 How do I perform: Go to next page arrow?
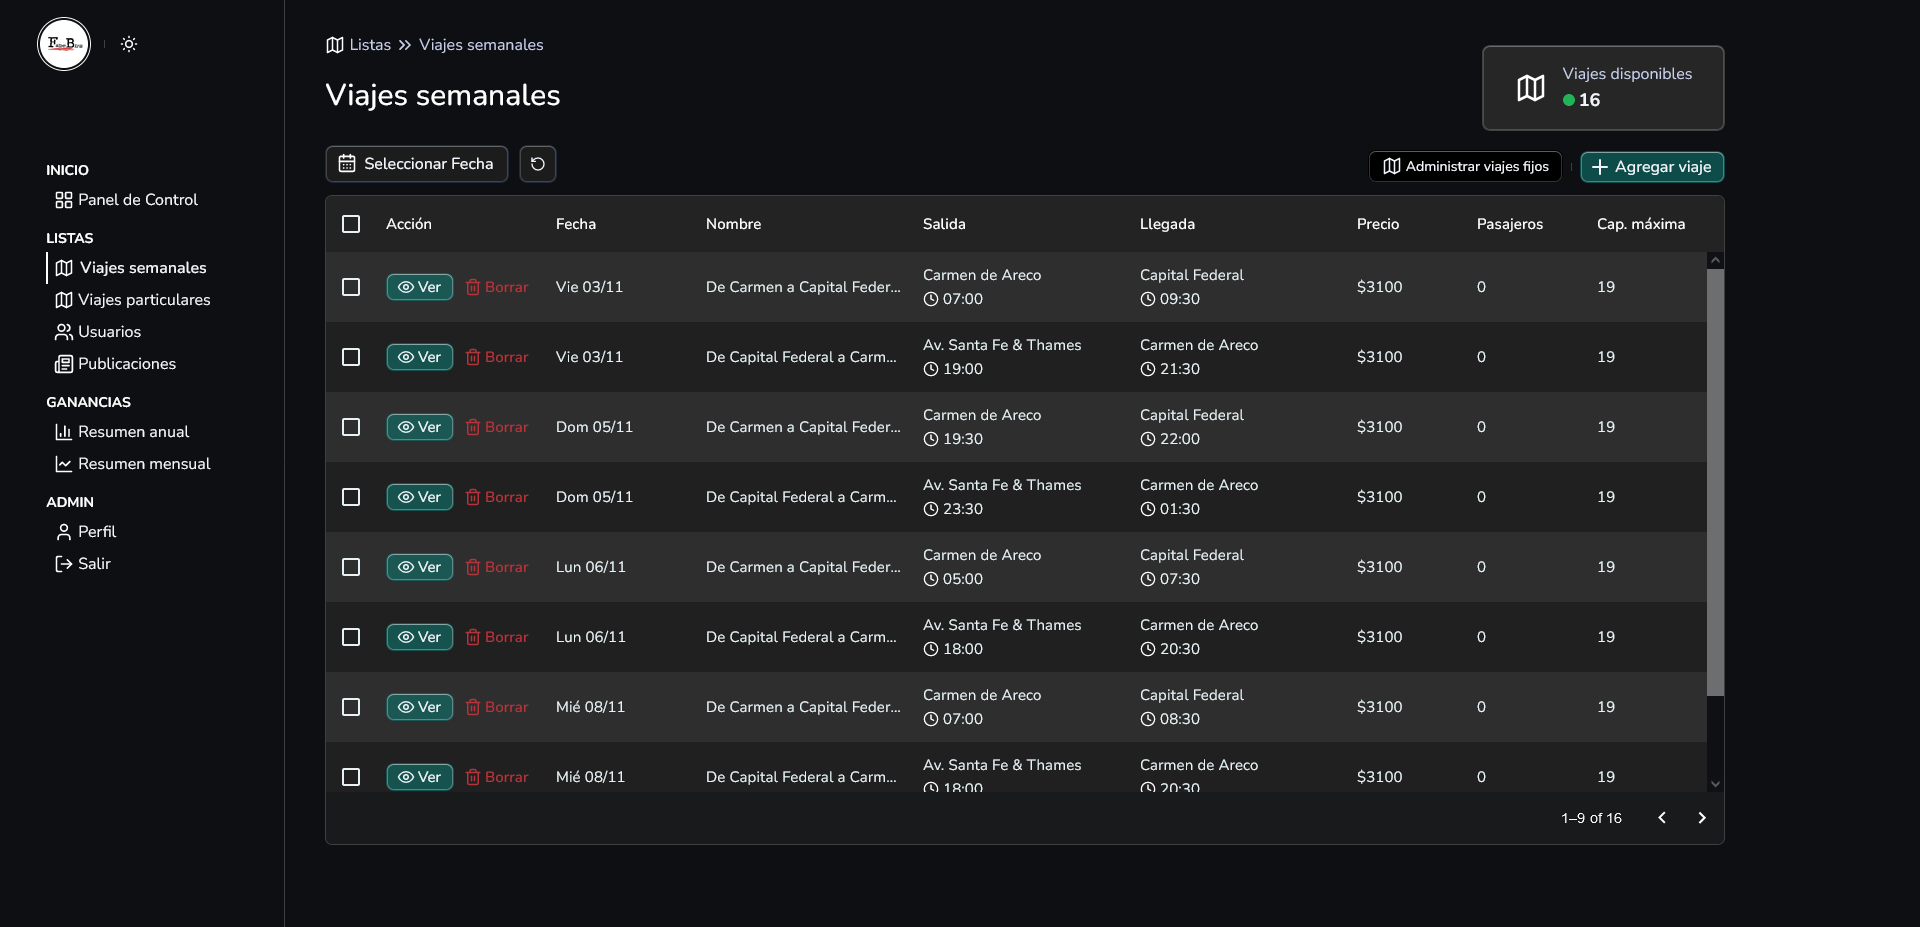(x=1702, y=818)
